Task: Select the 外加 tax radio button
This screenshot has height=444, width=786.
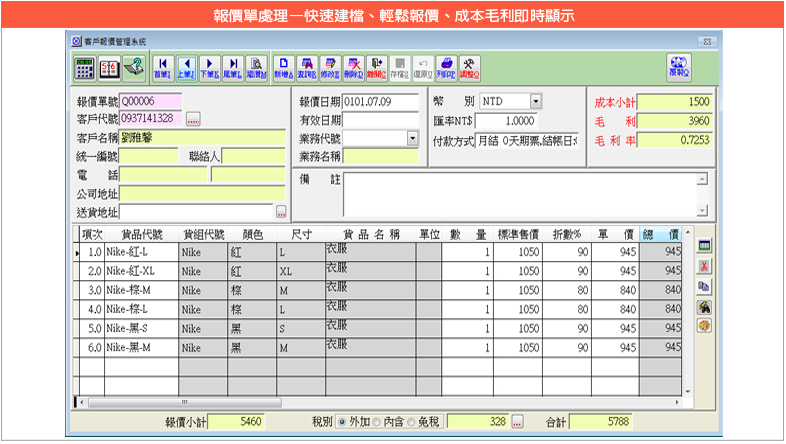Action: 343,422
